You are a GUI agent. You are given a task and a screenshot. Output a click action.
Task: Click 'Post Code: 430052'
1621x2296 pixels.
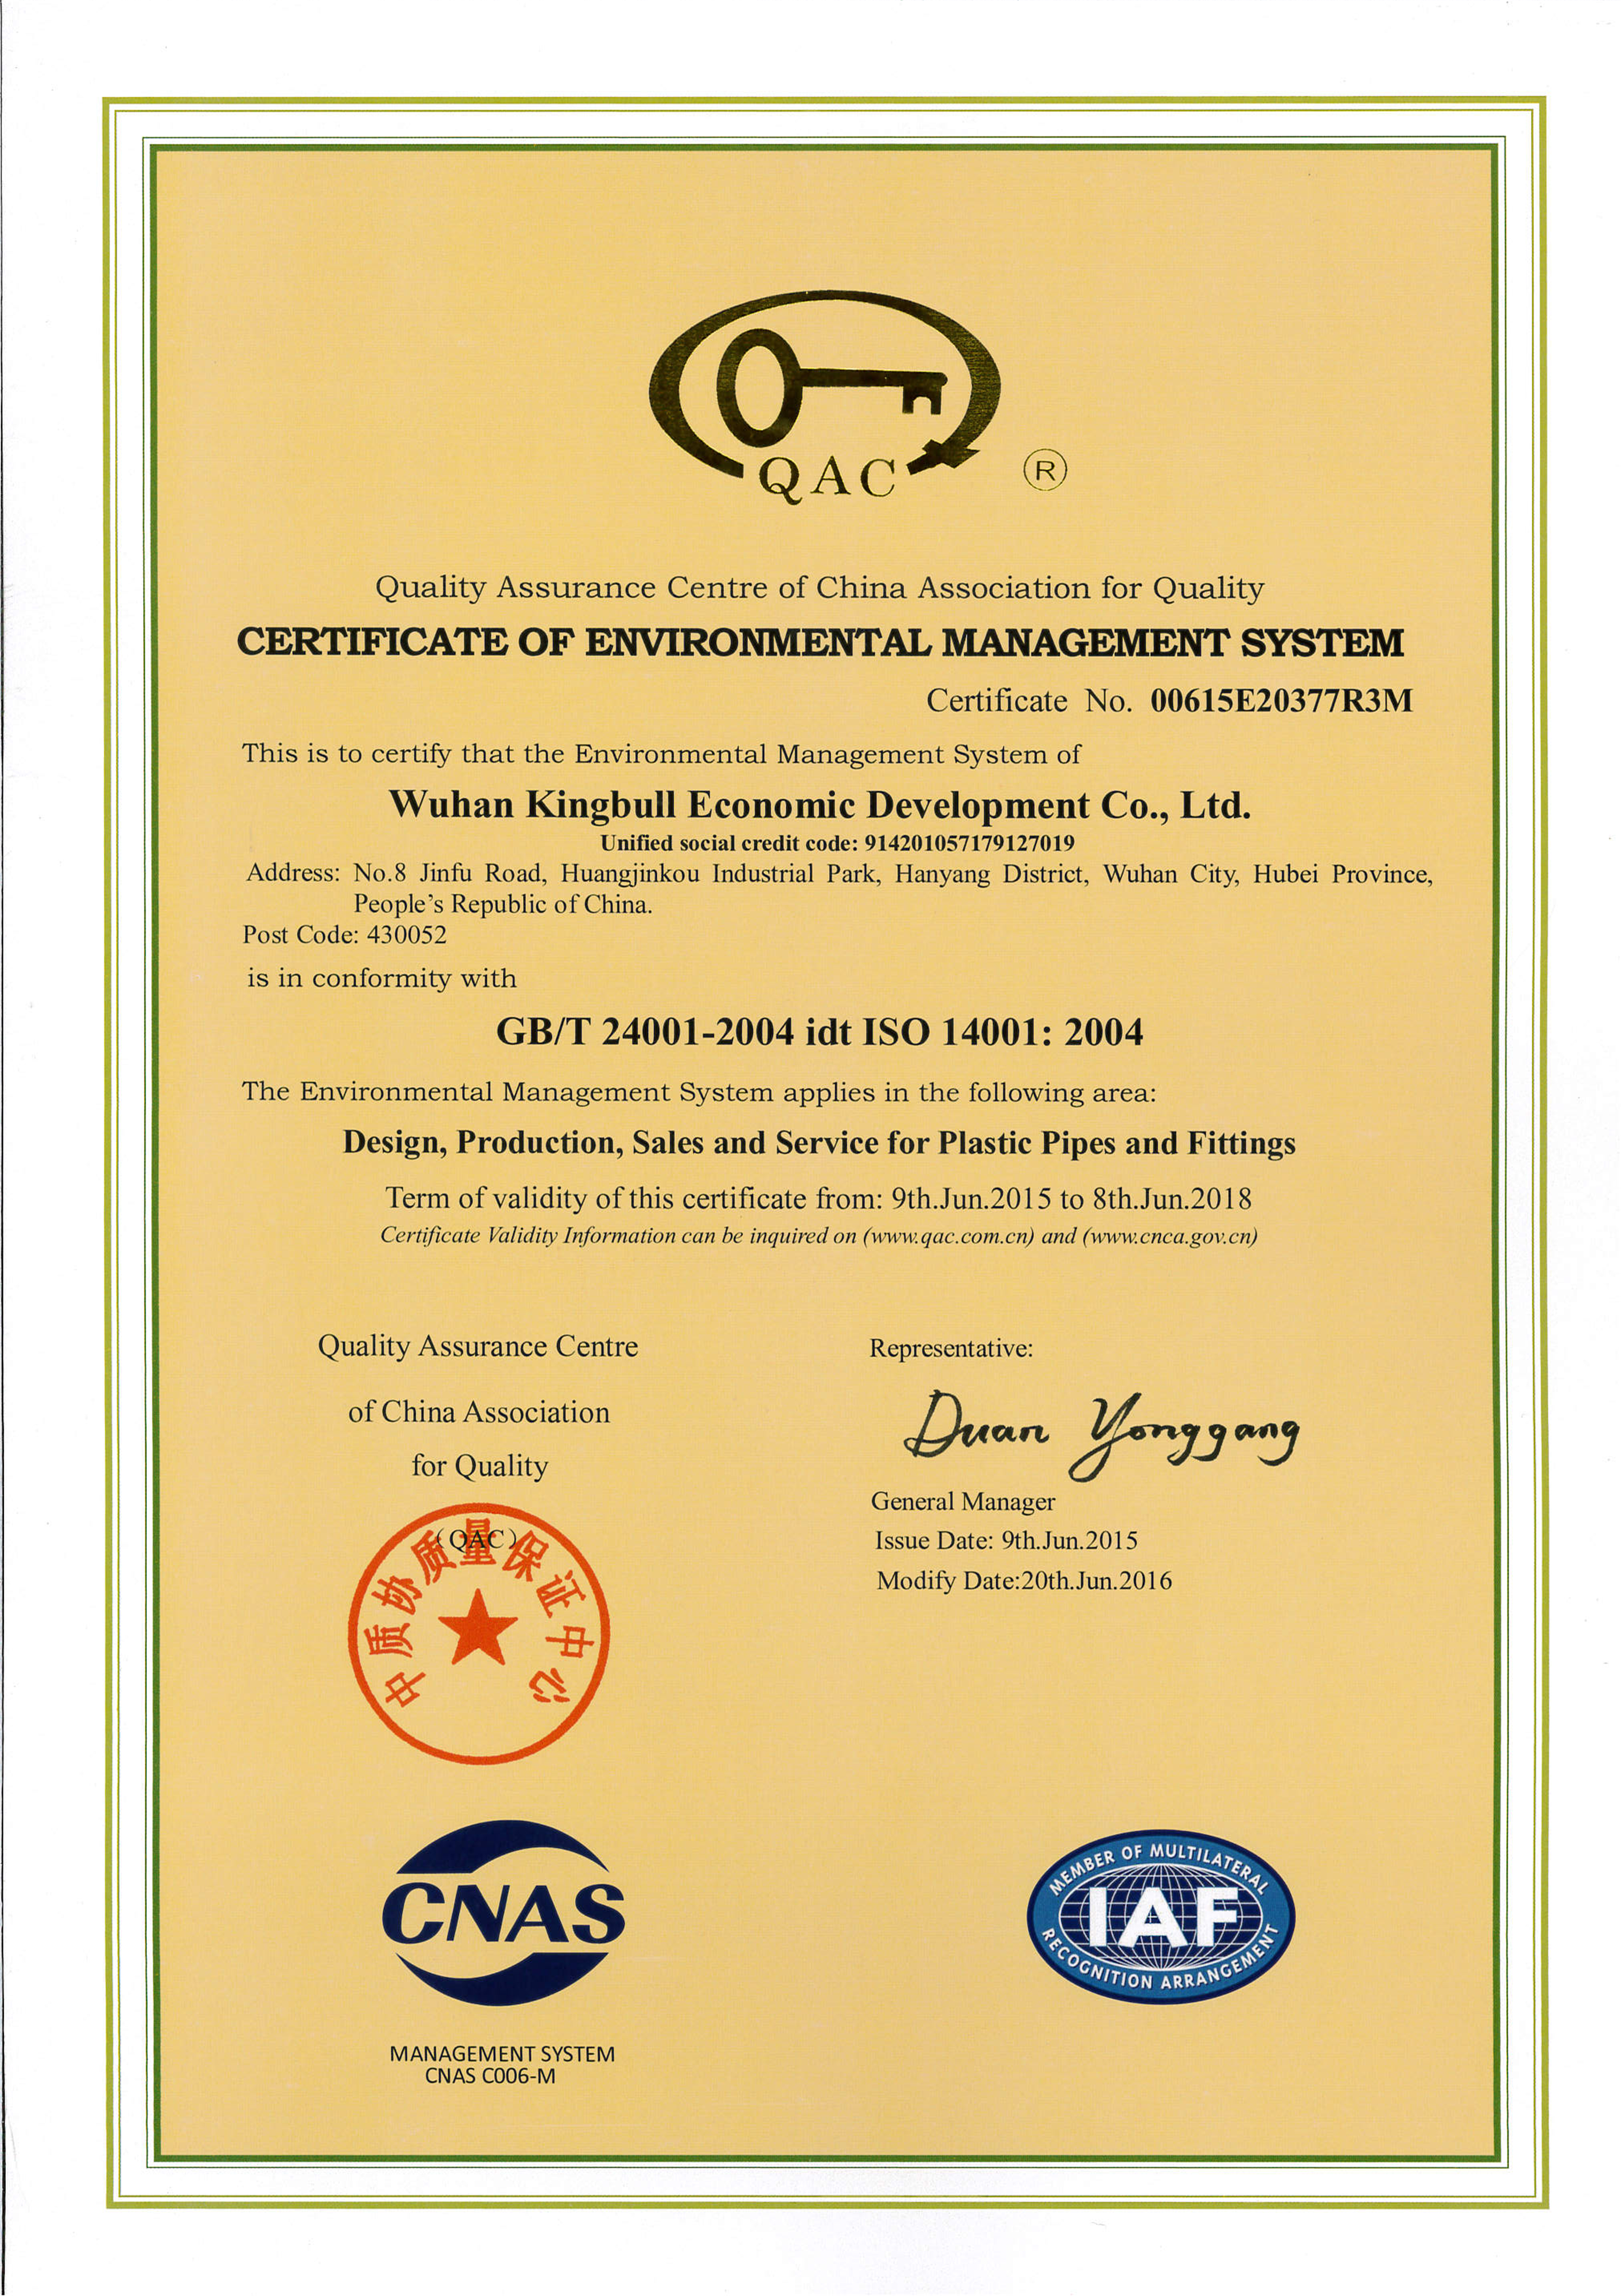pyautogui.click(x=344, y=935)
